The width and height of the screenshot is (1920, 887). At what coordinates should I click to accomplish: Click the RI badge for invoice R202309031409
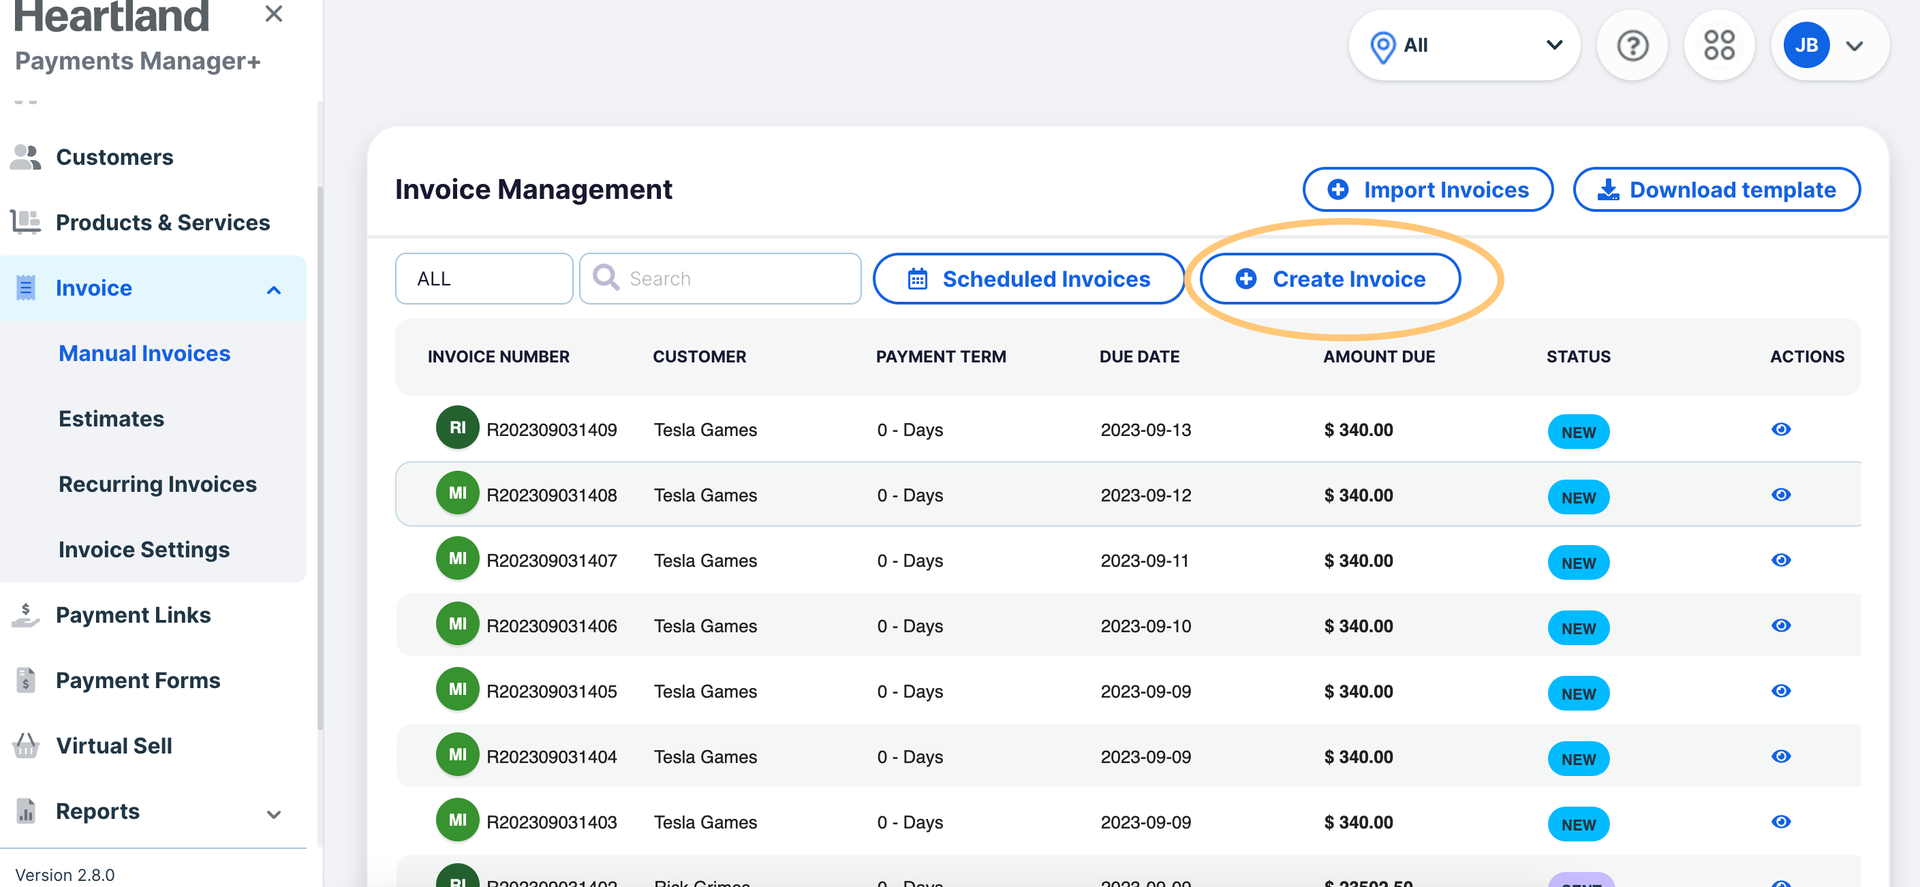point(457,428)
